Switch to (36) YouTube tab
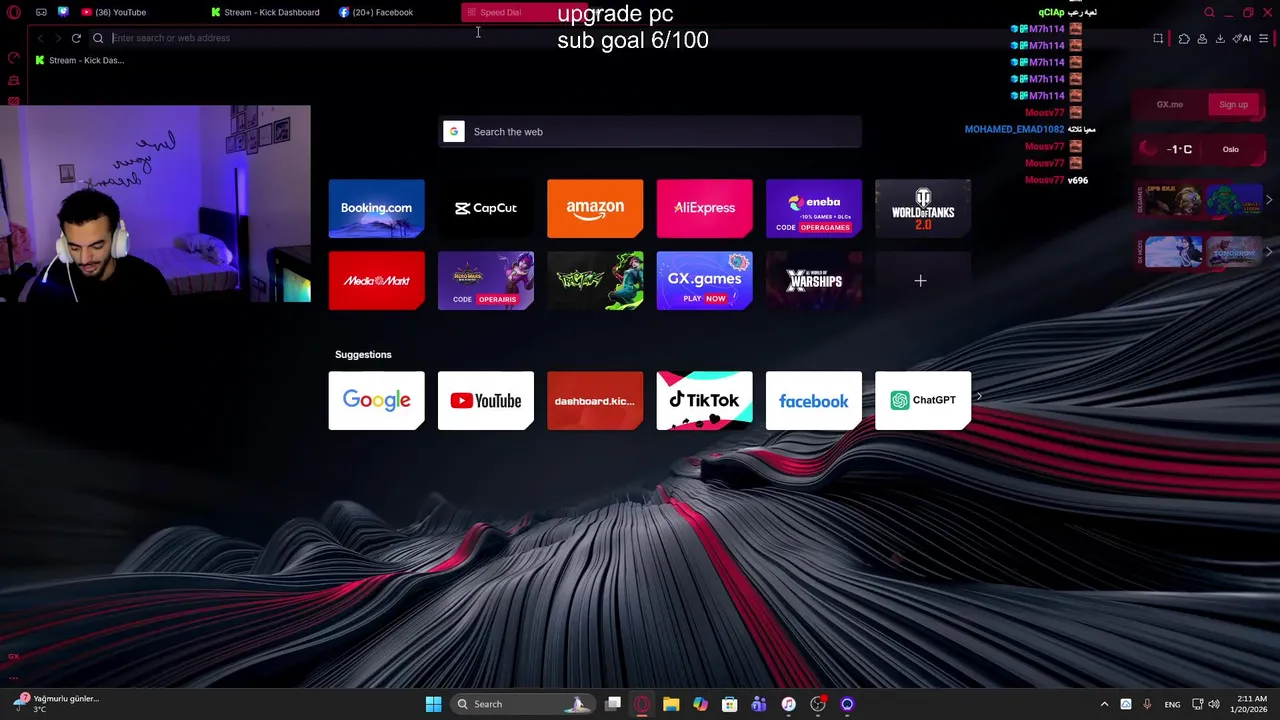 pos(113,12)
